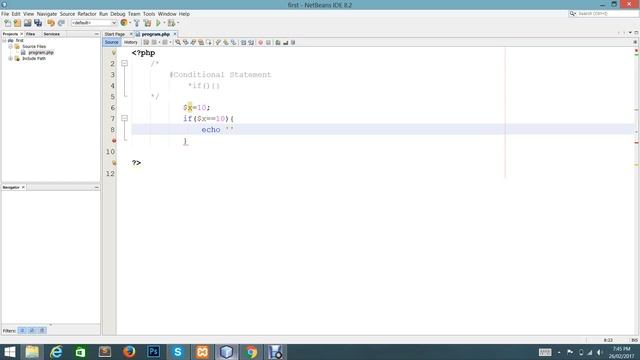Image resolution: width=640 pixels, height=360 pixels.
Task: Close the Start Page tab
Action: click(x=131, y=34)
